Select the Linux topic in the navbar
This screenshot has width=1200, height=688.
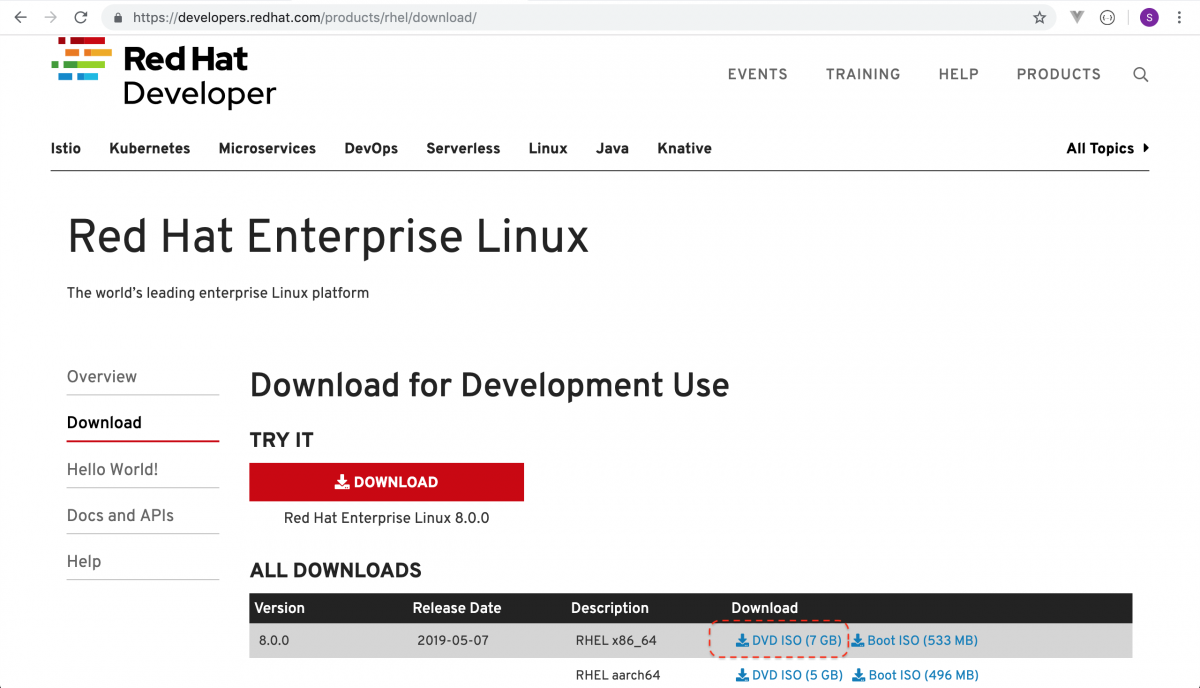click(x=547, y=148)
